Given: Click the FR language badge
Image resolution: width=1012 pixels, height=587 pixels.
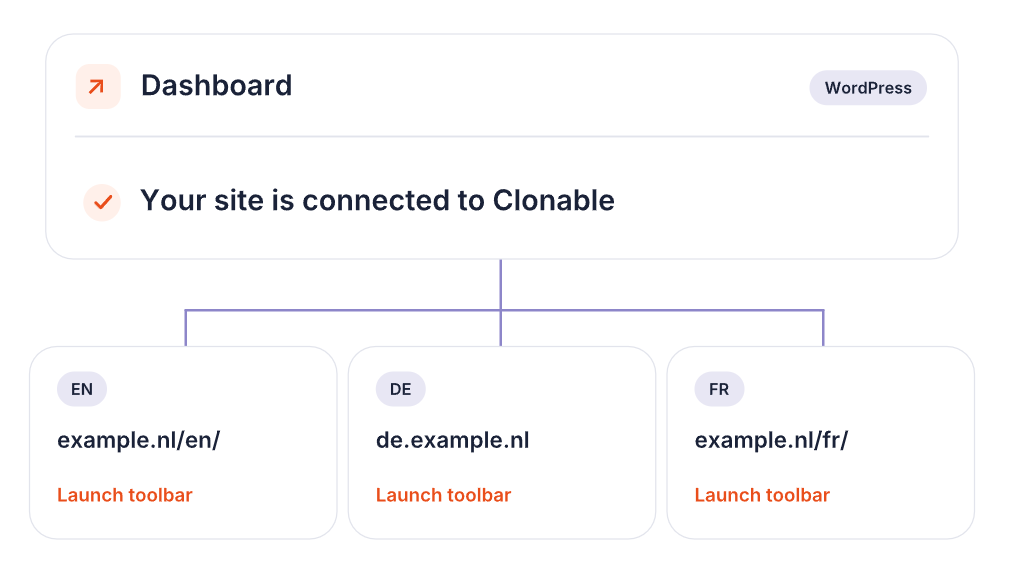Looking at the screenshot, I should click(x=720, y=389).
